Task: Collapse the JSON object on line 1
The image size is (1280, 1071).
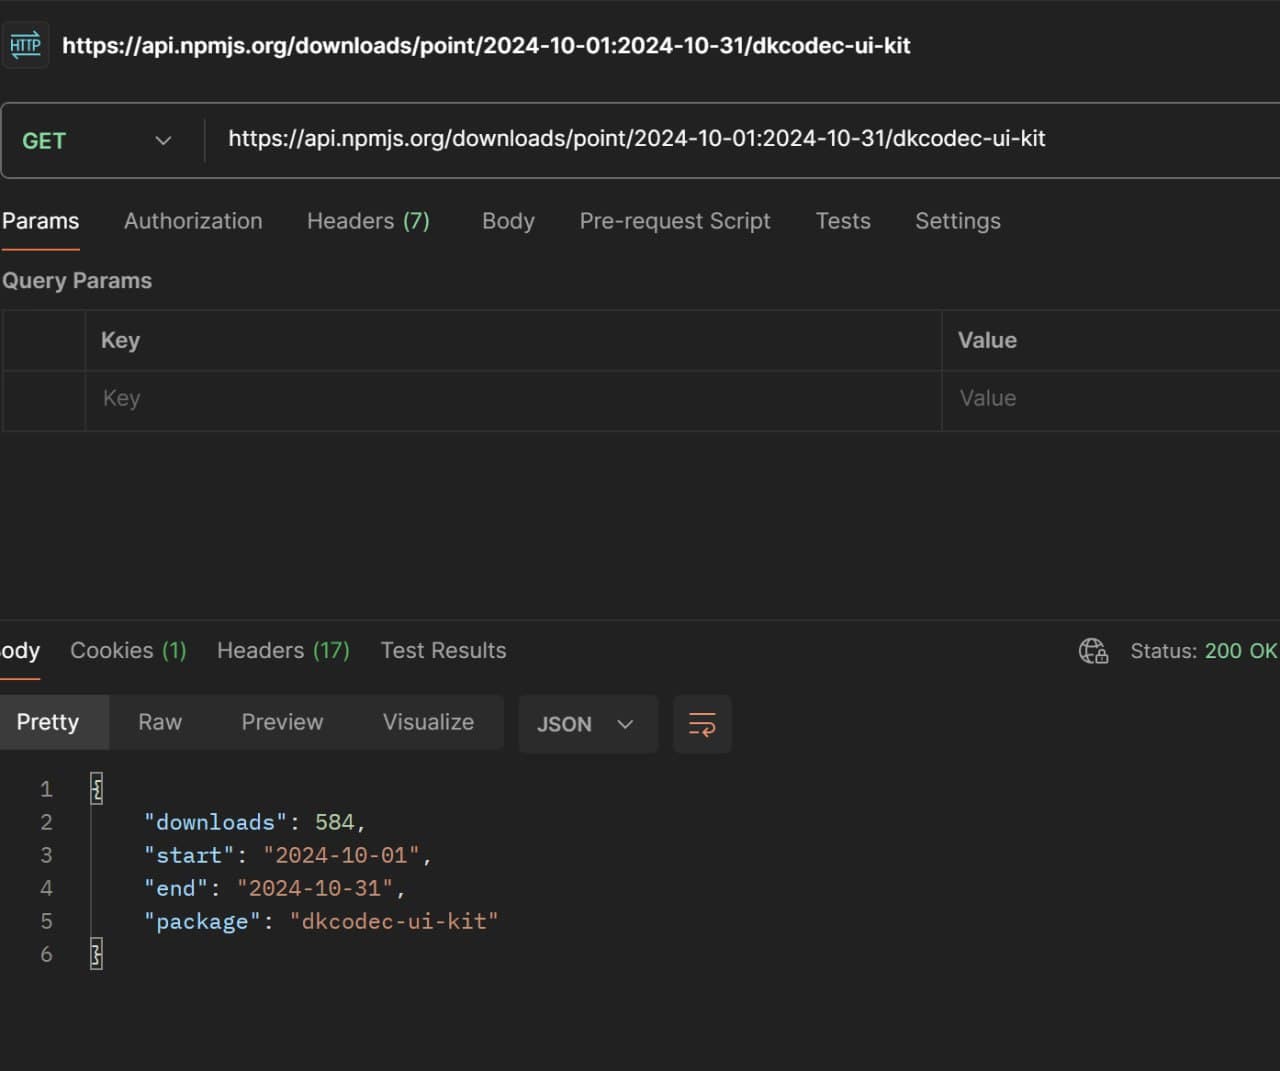Action: pyautogui.click(x=96, y=788)
